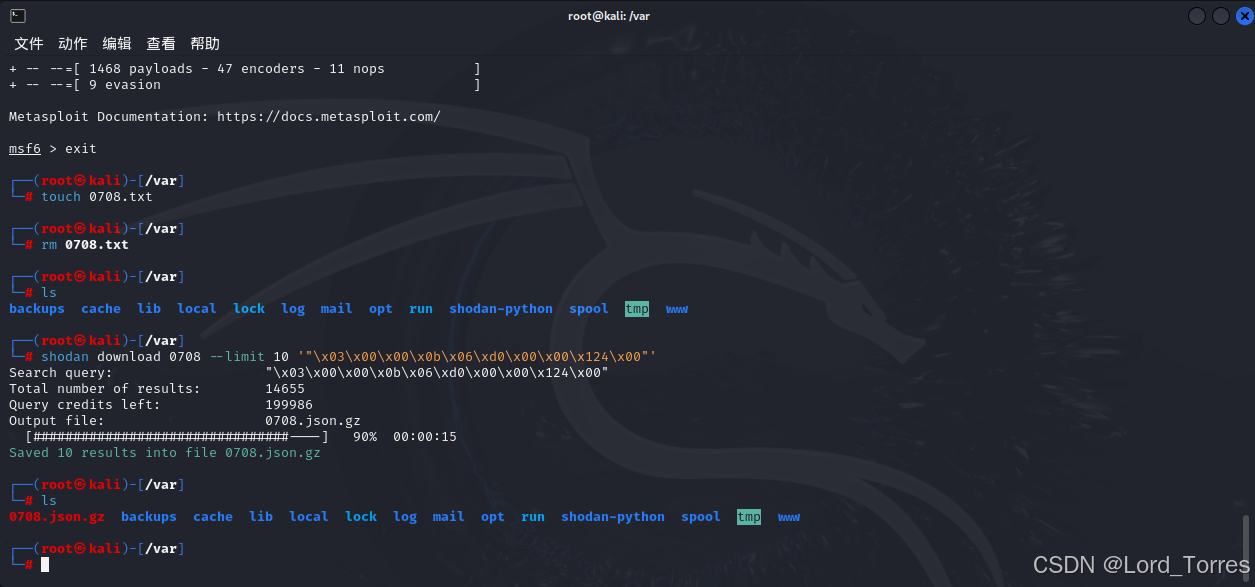The width and height of the screenshot is (1255, 587).
Task: Click the msf6 exit prompt line
Action: pyautogui.click(x=50, y=148)
